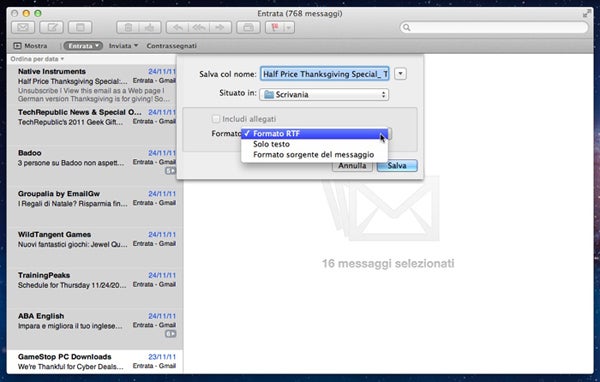Select the TrainingPeaks message
Screen dimensions: 600x382
(x=95, y=289)
